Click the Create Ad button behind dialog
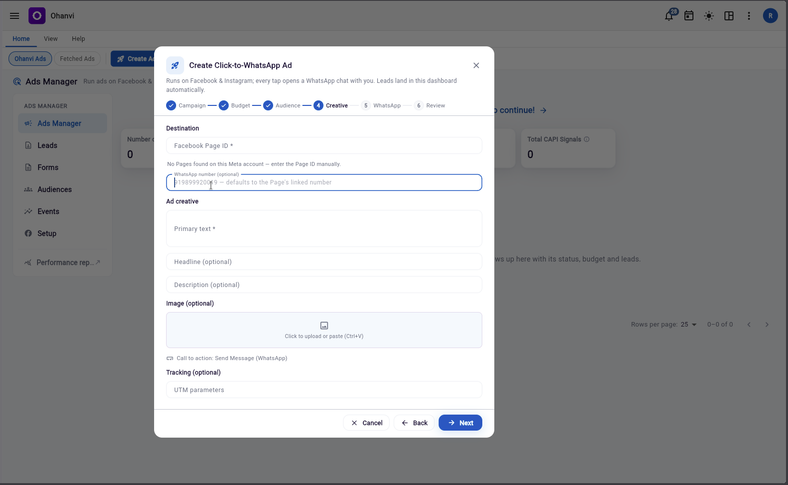The width and height of the screenshot is (788, 485). pyautogui.click(x=133, y=59)
